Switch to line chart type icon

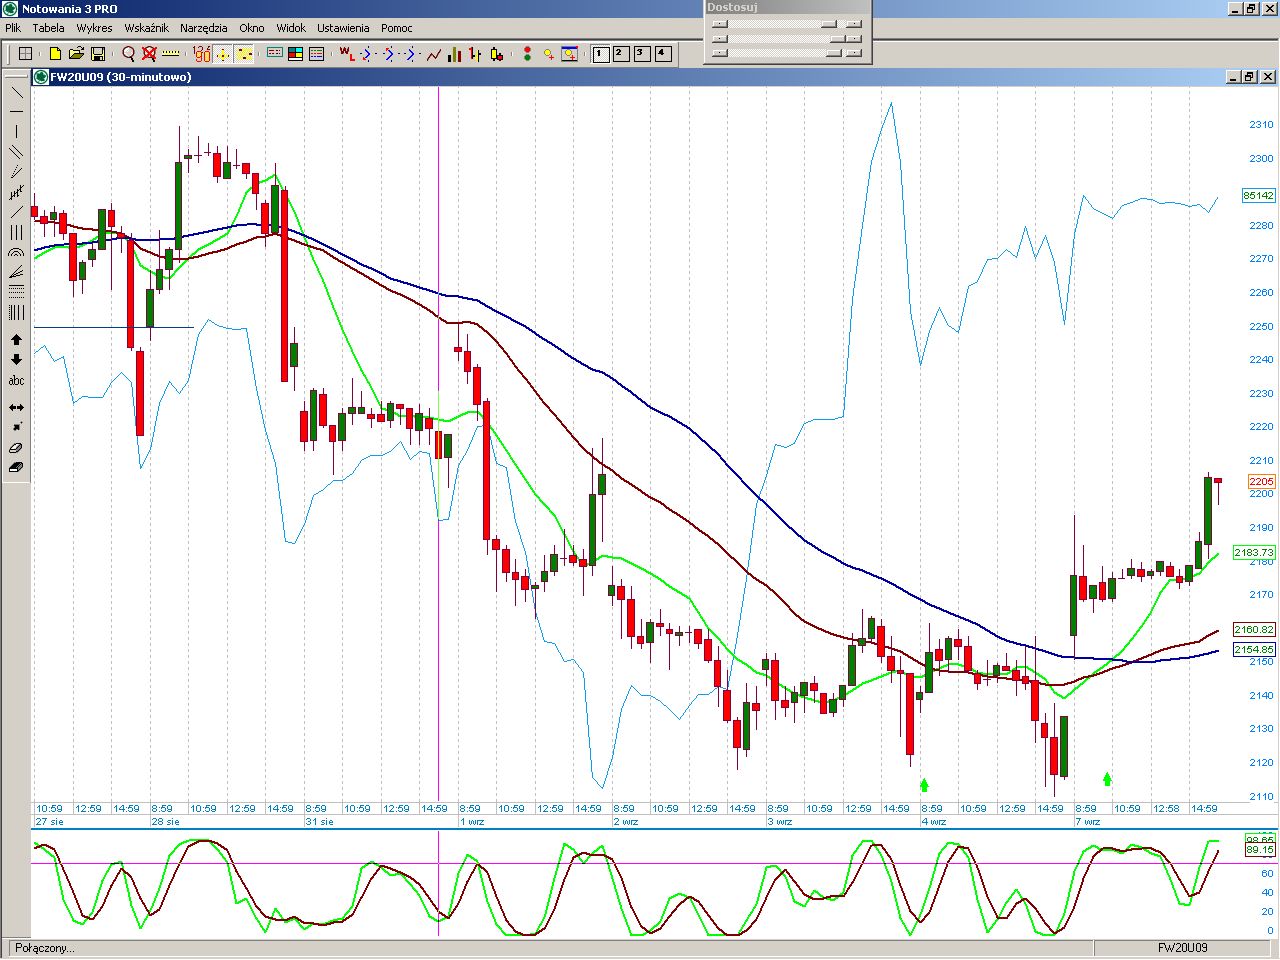tap(434, 54)
